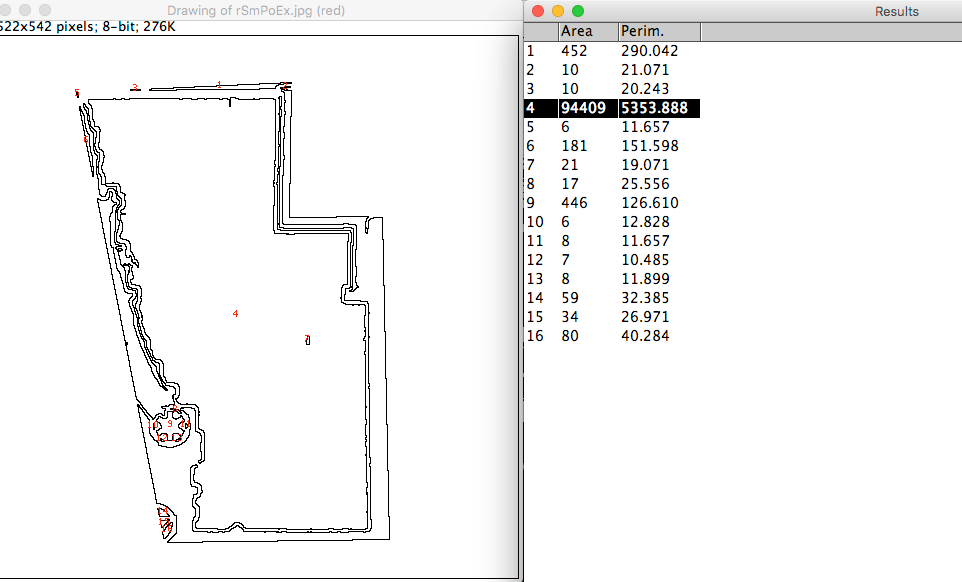Click perimeter value 151.598
This screenshot has height=582, width=962.
pos(649,146)
